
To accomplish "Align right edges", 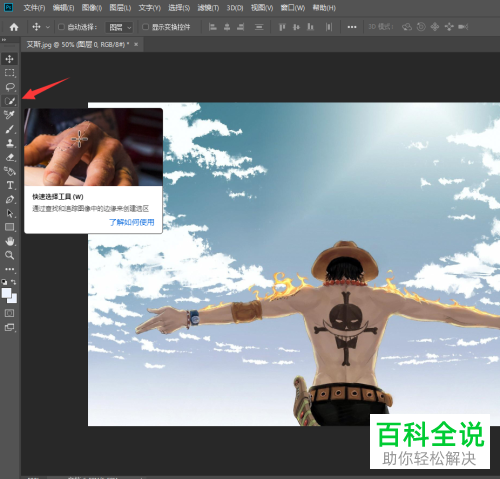I will (x=241, y=27).
